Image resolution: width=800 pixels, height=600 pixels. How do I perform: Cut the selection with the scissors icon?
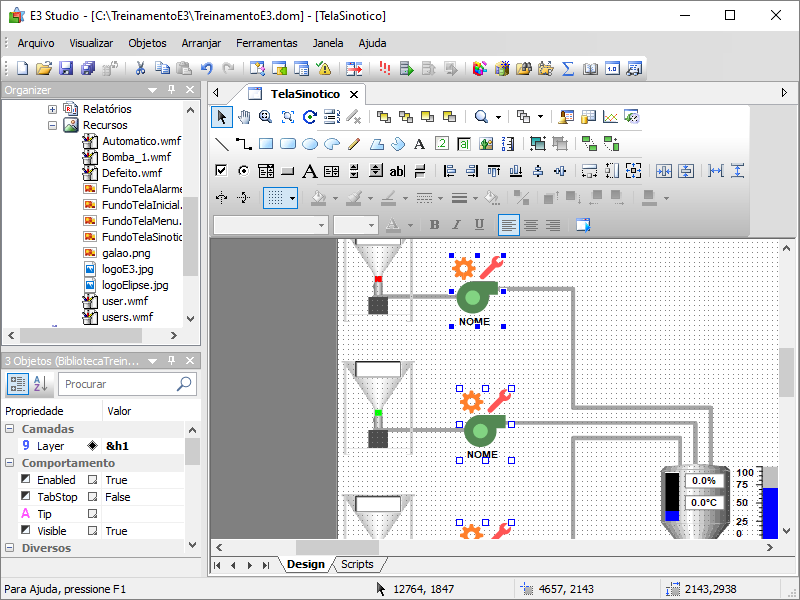[140, 68]
